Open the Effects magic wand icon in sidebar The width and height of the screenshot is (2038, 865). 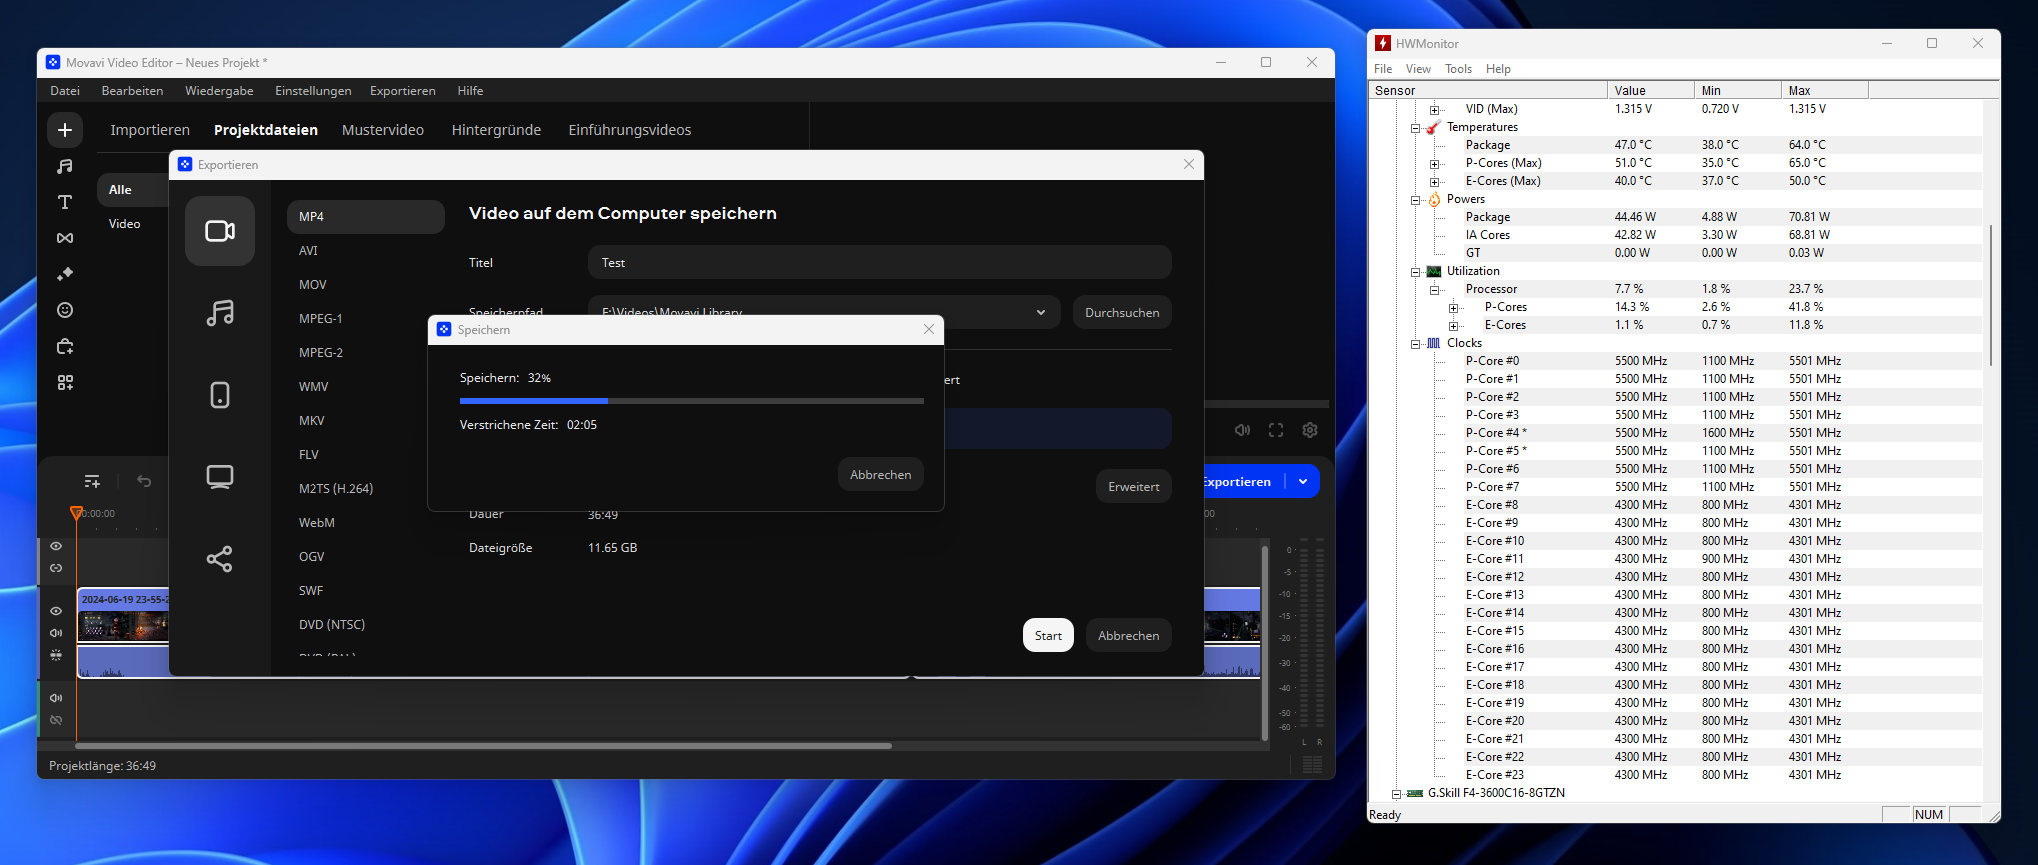[65, 274]
